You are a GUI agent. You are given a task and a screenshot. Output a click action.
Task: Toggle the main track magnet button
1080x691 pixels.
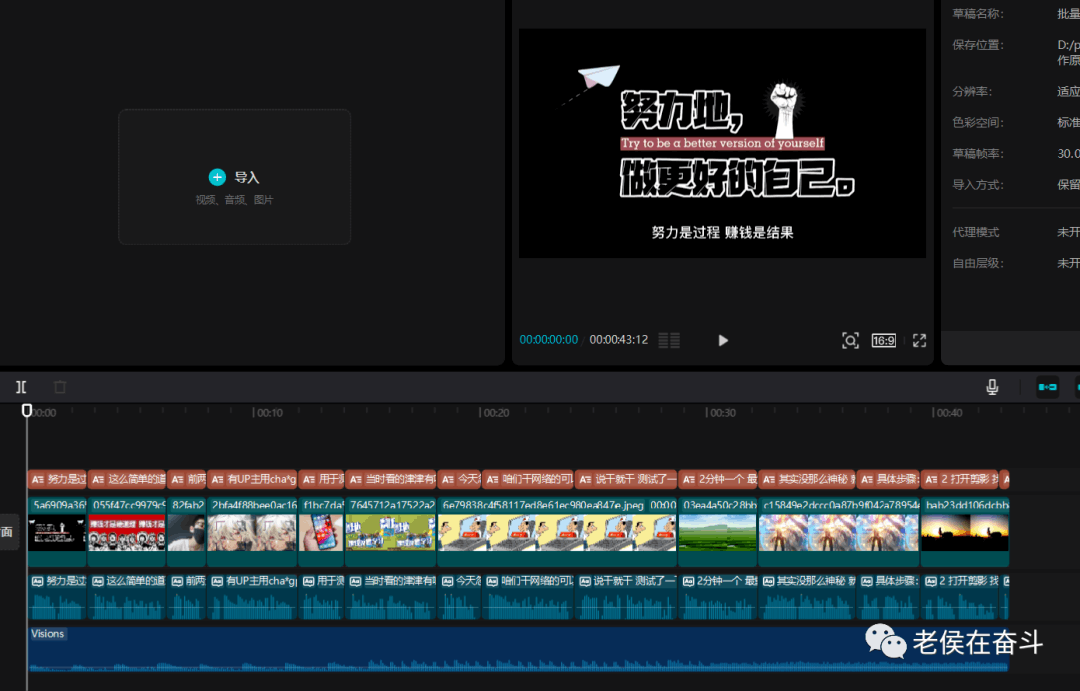[1047, 387]
